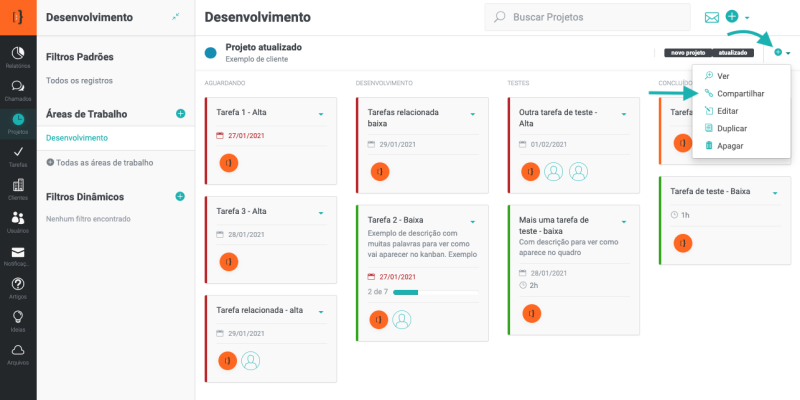
Task: Open Relatórios in the left sidebar
Action: tap(18, 55)
